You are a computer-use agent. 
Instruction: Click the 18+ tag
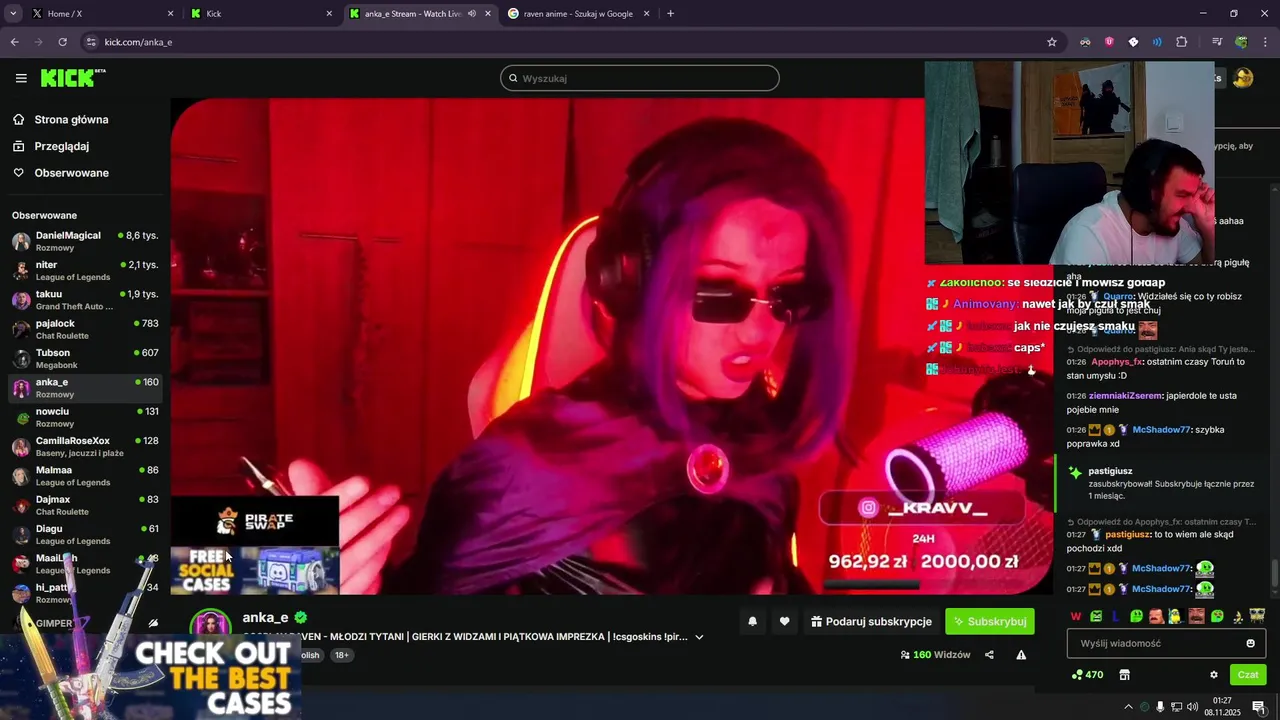(342, 655)
